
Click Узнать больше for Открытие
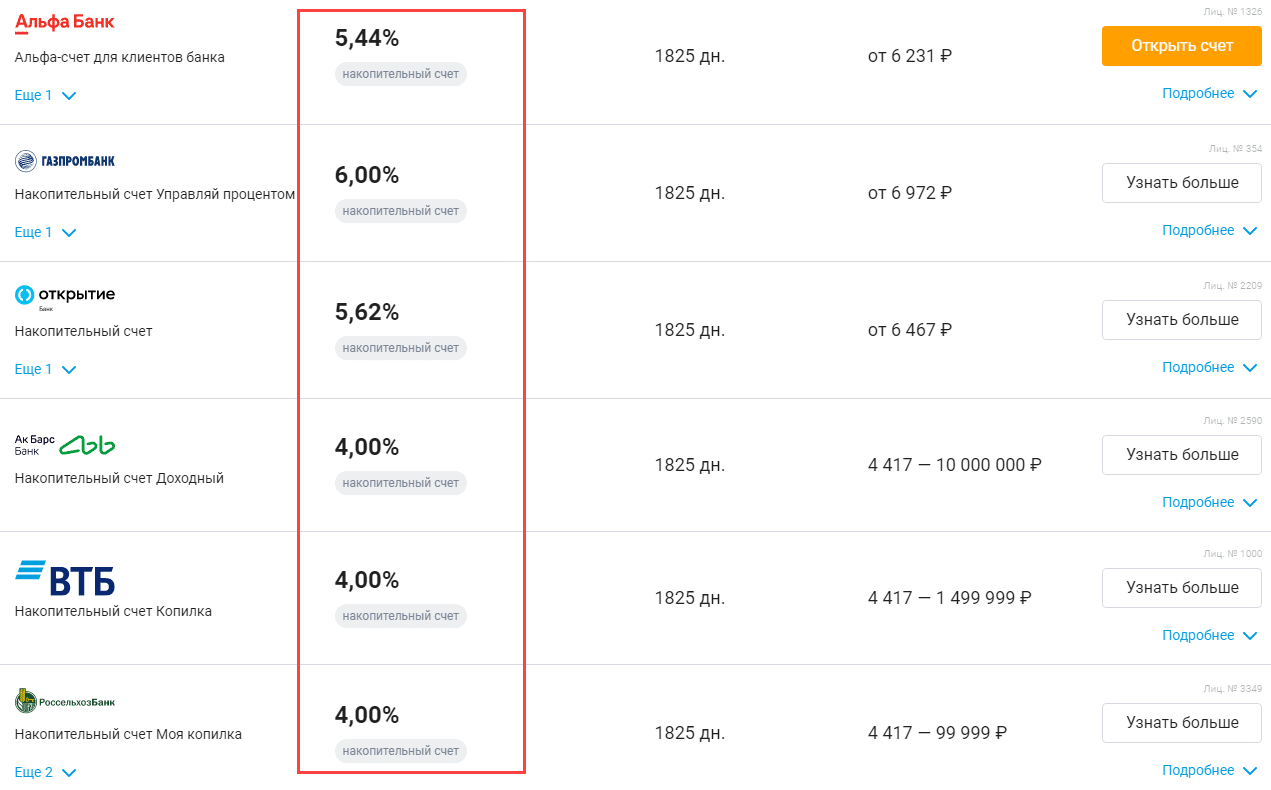(1181, 320)
